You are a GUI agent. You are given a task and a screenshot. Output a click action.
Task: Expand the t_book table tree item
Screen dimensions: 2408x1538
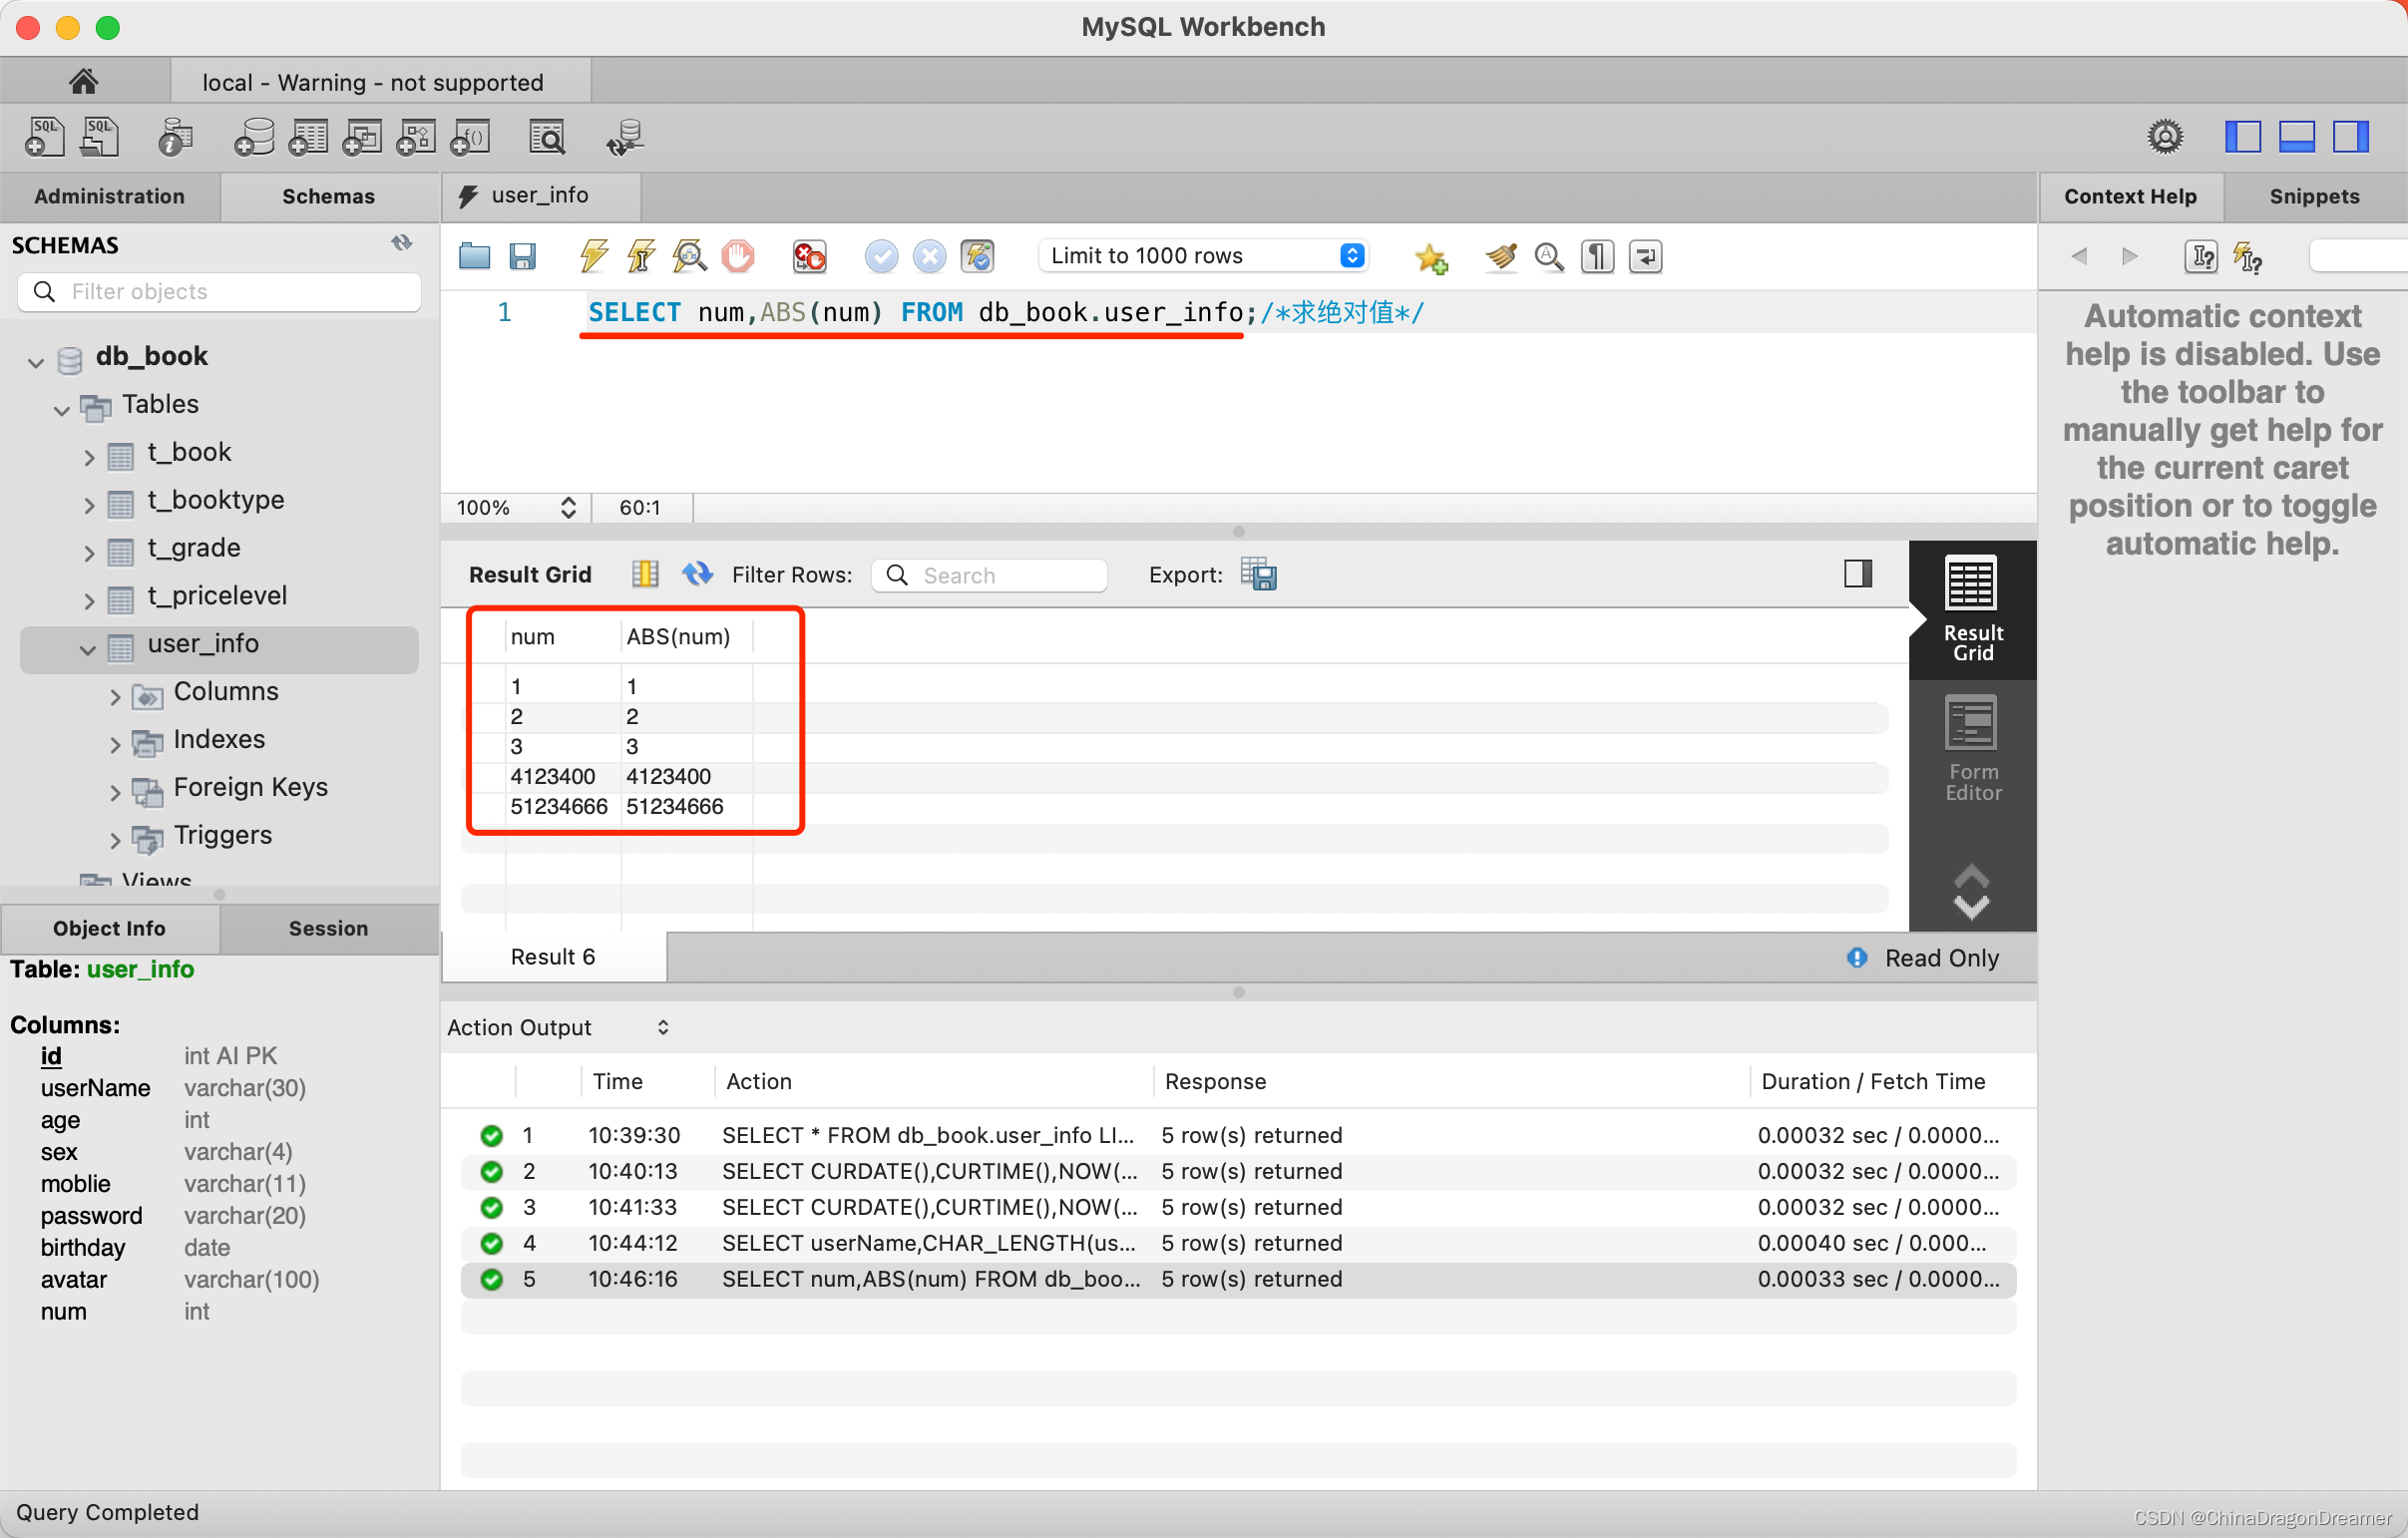91,455
